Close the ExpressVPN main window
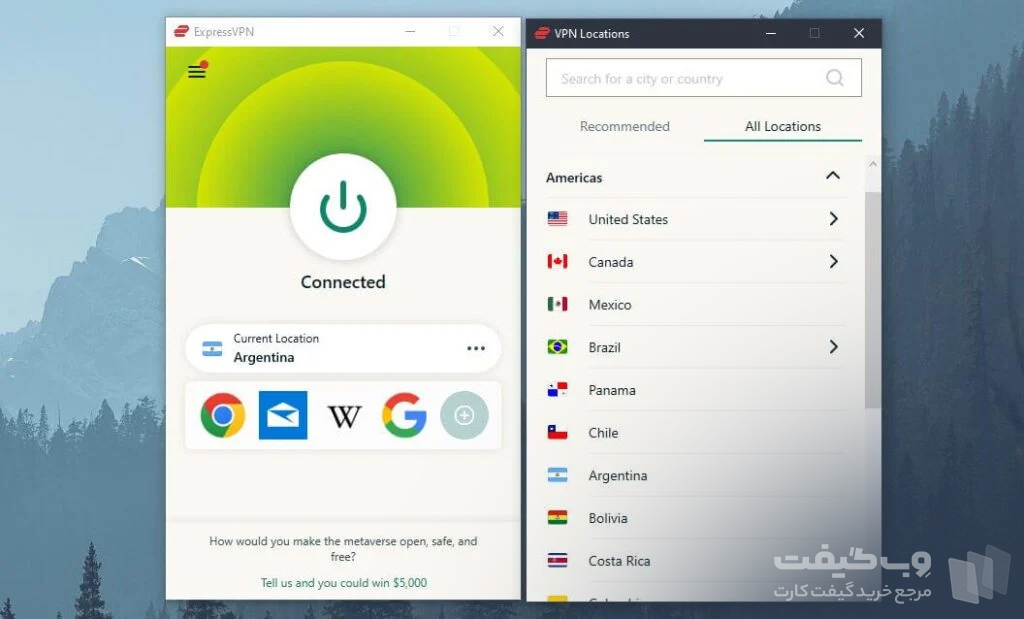 pos(498,31)
